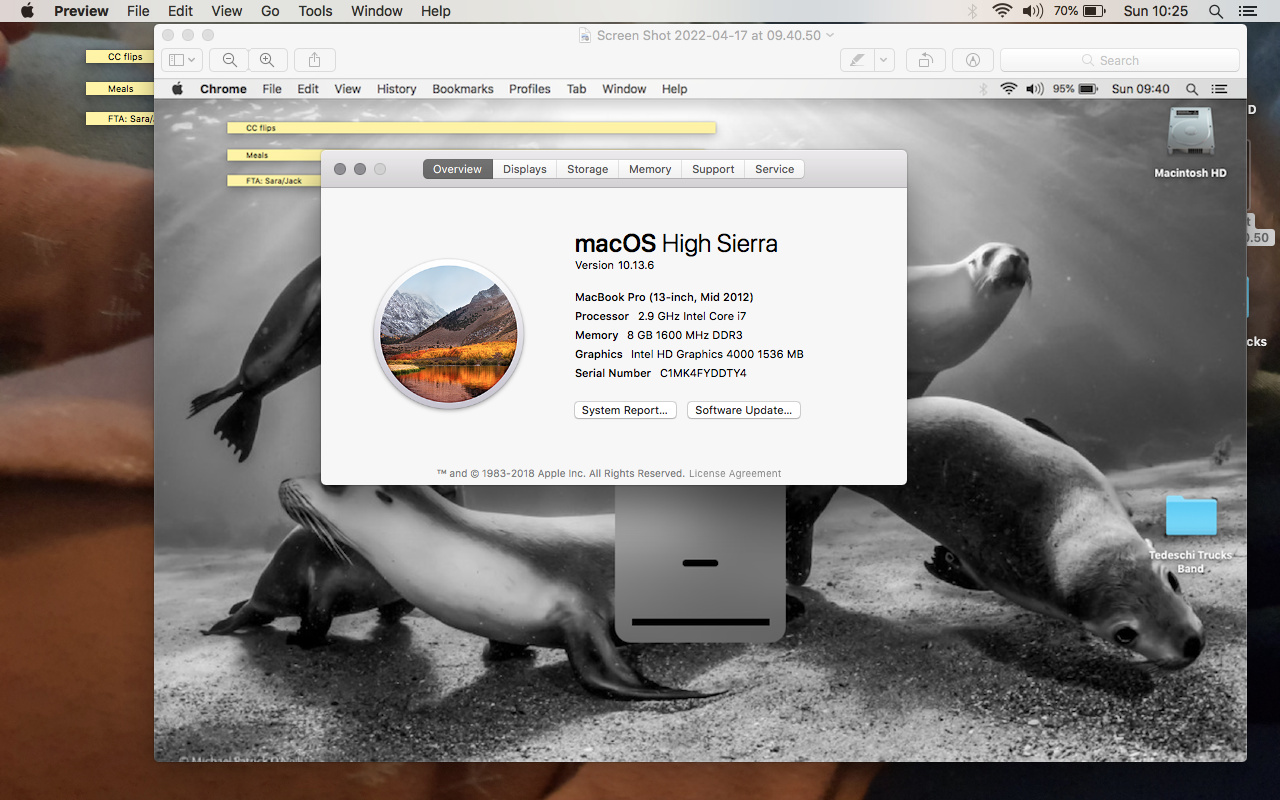Click the volume icon in the top menu bar
This screenshot has width=1280, height=800.
coord(1033,11)
